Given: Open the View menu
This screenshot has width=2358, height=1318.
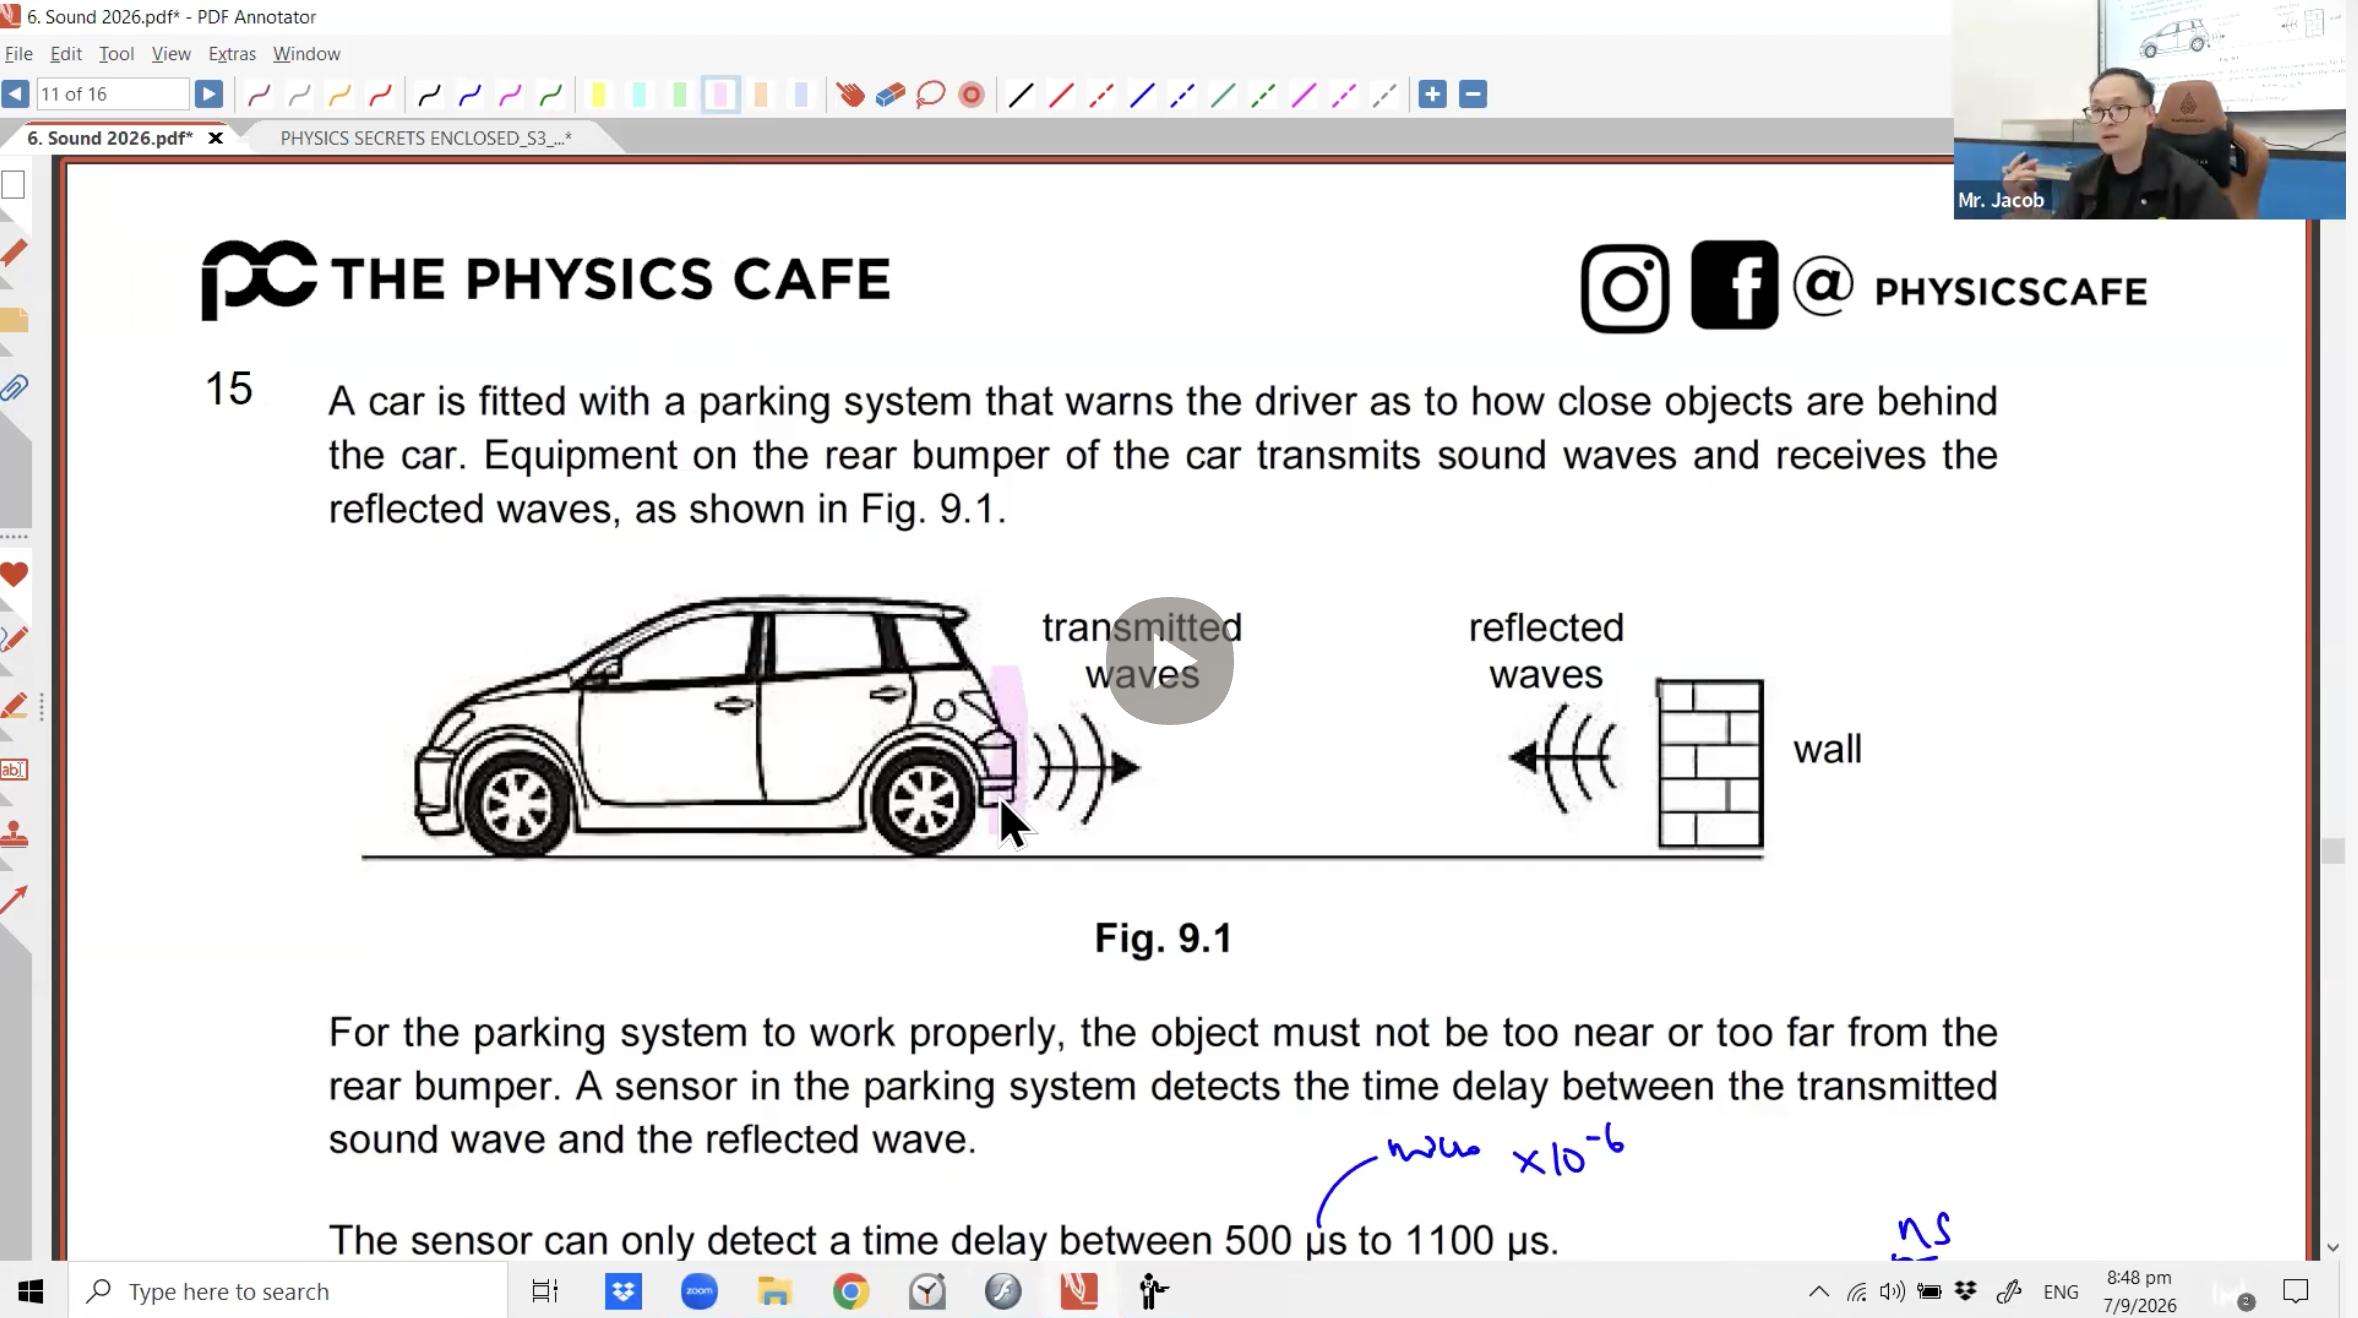Looking at the screenshot, I should click(x=171, y=54).
